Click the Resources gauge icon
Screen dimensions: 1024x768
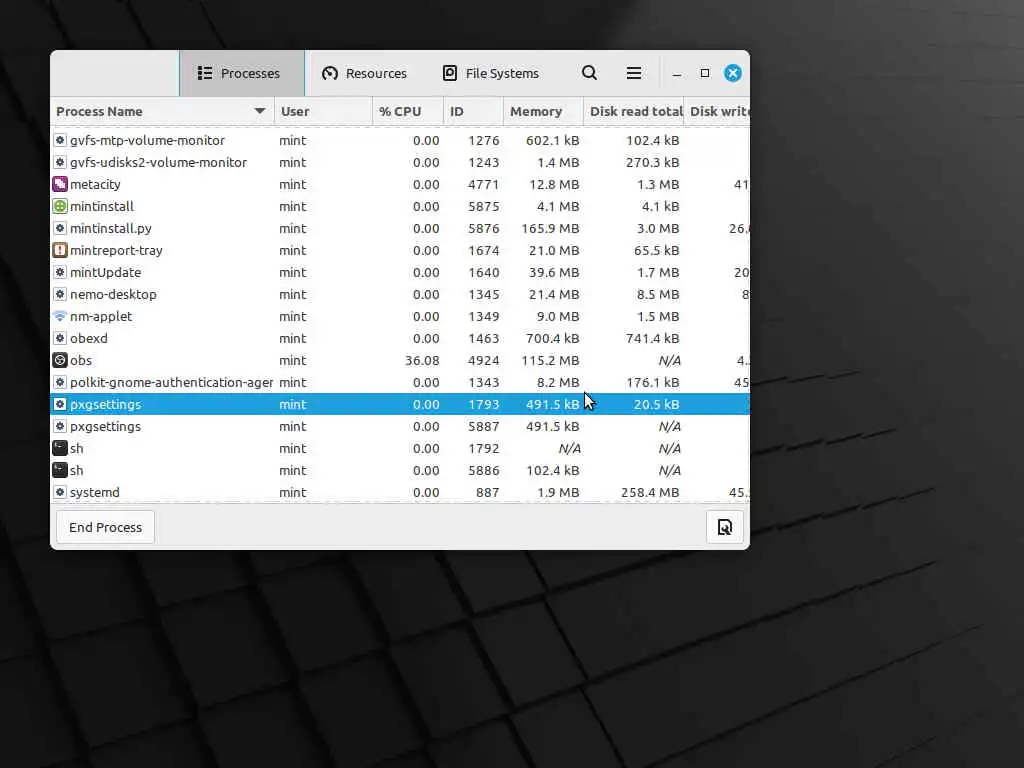click(330, 73)
